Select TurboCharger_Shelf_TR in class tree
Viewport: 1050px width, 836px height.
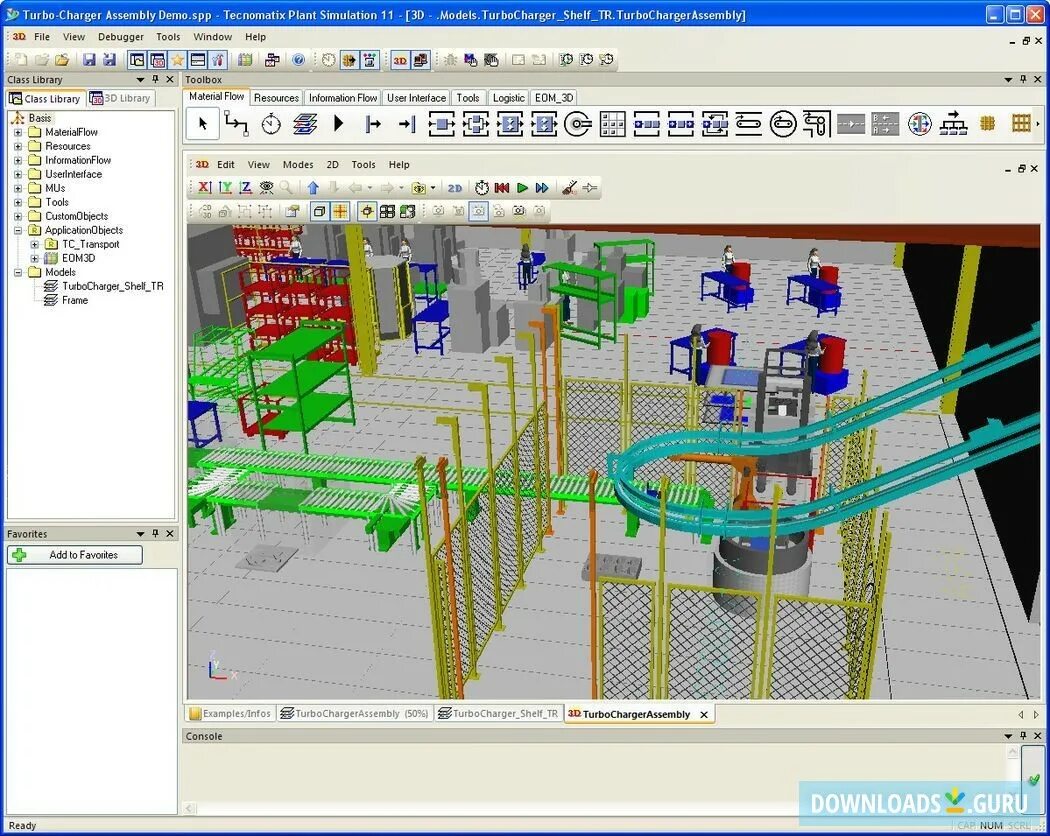(112, 287)
